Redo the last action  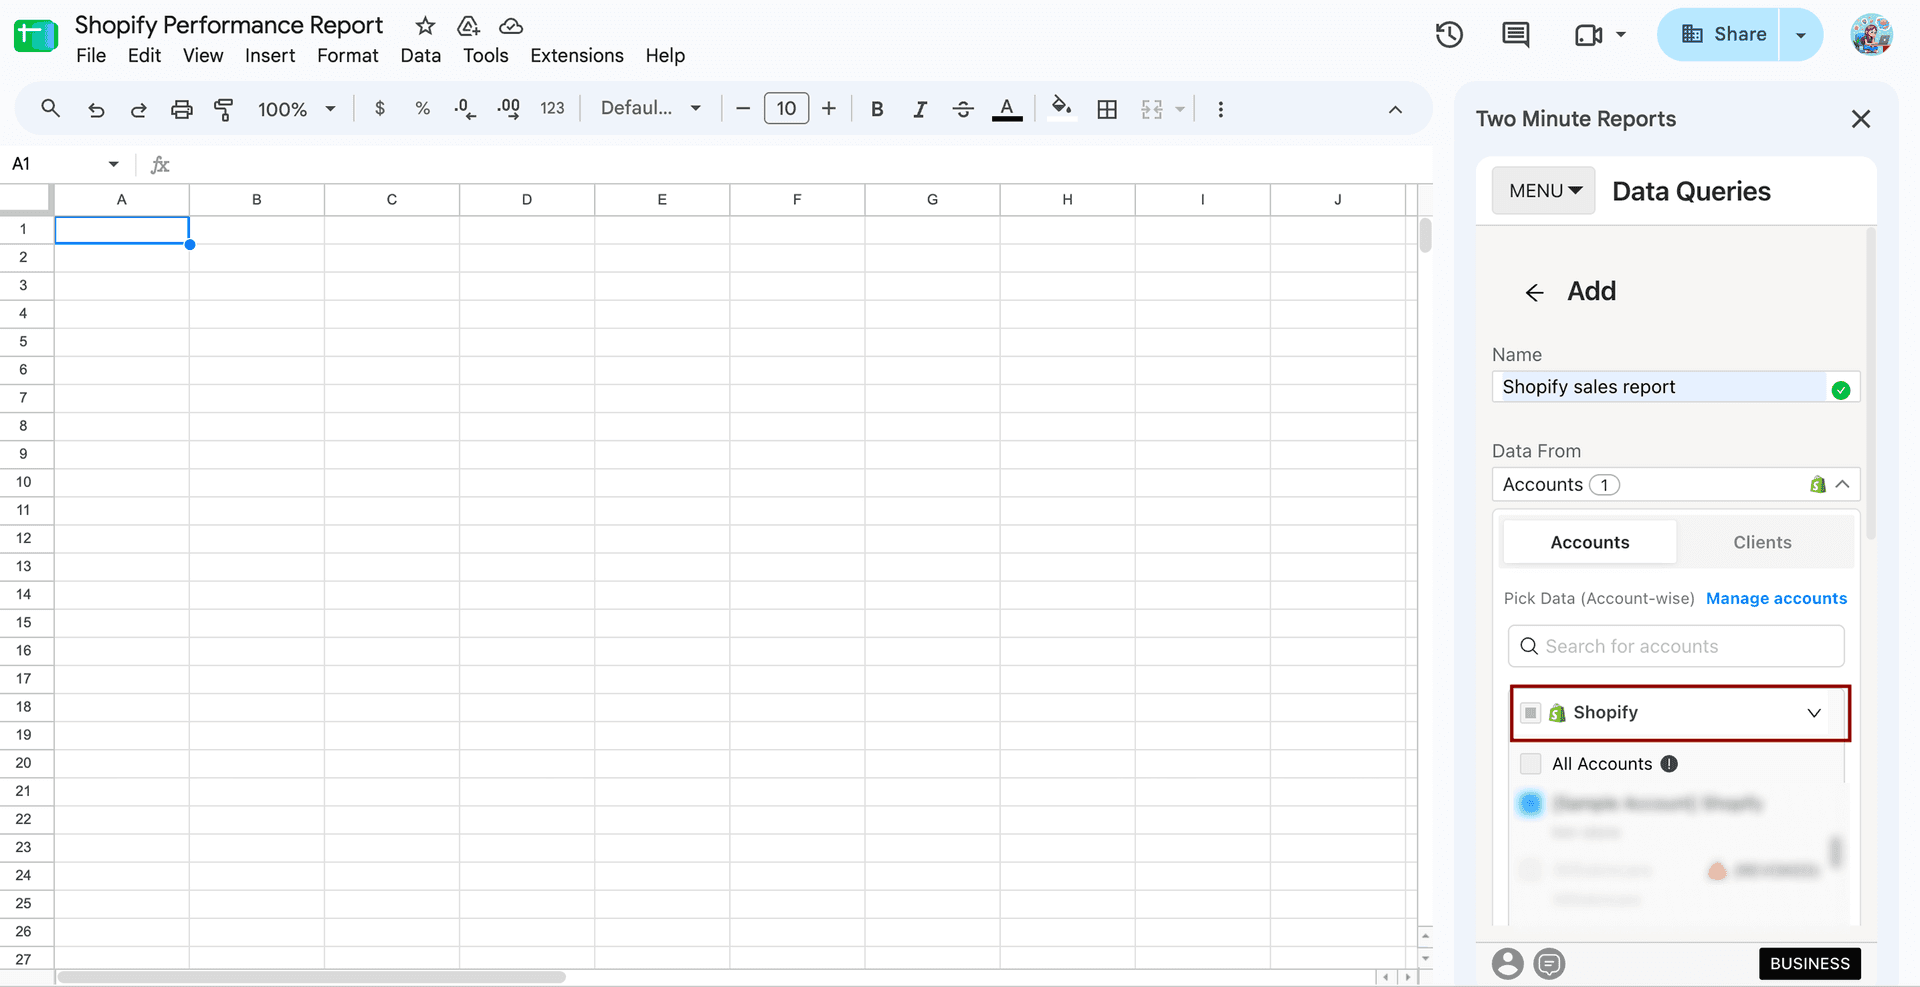point(138,109)
